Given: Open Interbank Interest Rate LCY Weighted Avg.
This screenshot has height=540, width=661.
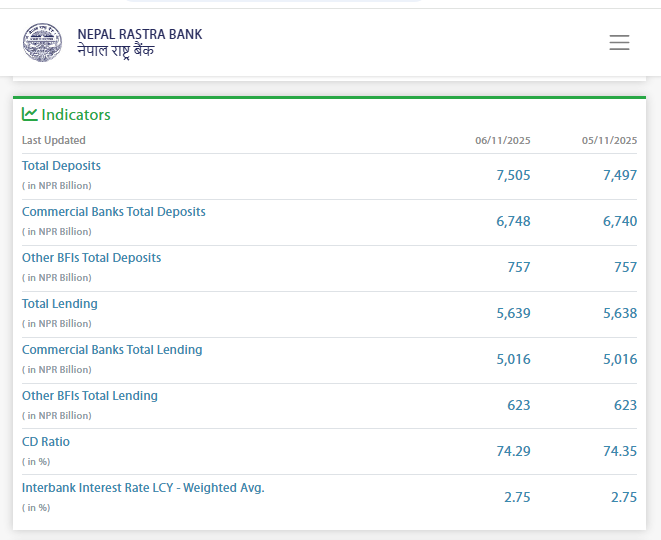Looking at the screenshot, I should click(x=143, y=488).
